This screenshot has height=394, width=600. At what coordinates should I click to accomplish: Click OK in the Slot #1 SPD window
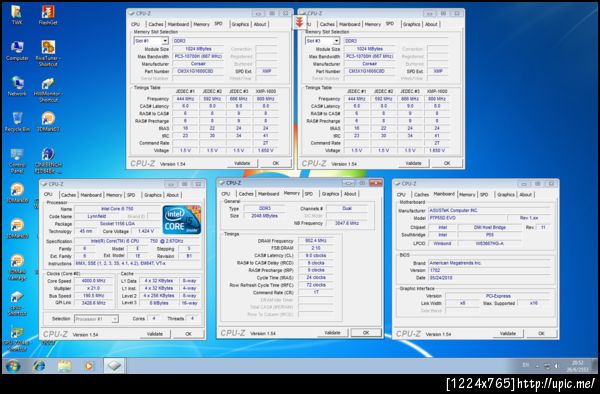pyautogui.click(x=276, y=163)
